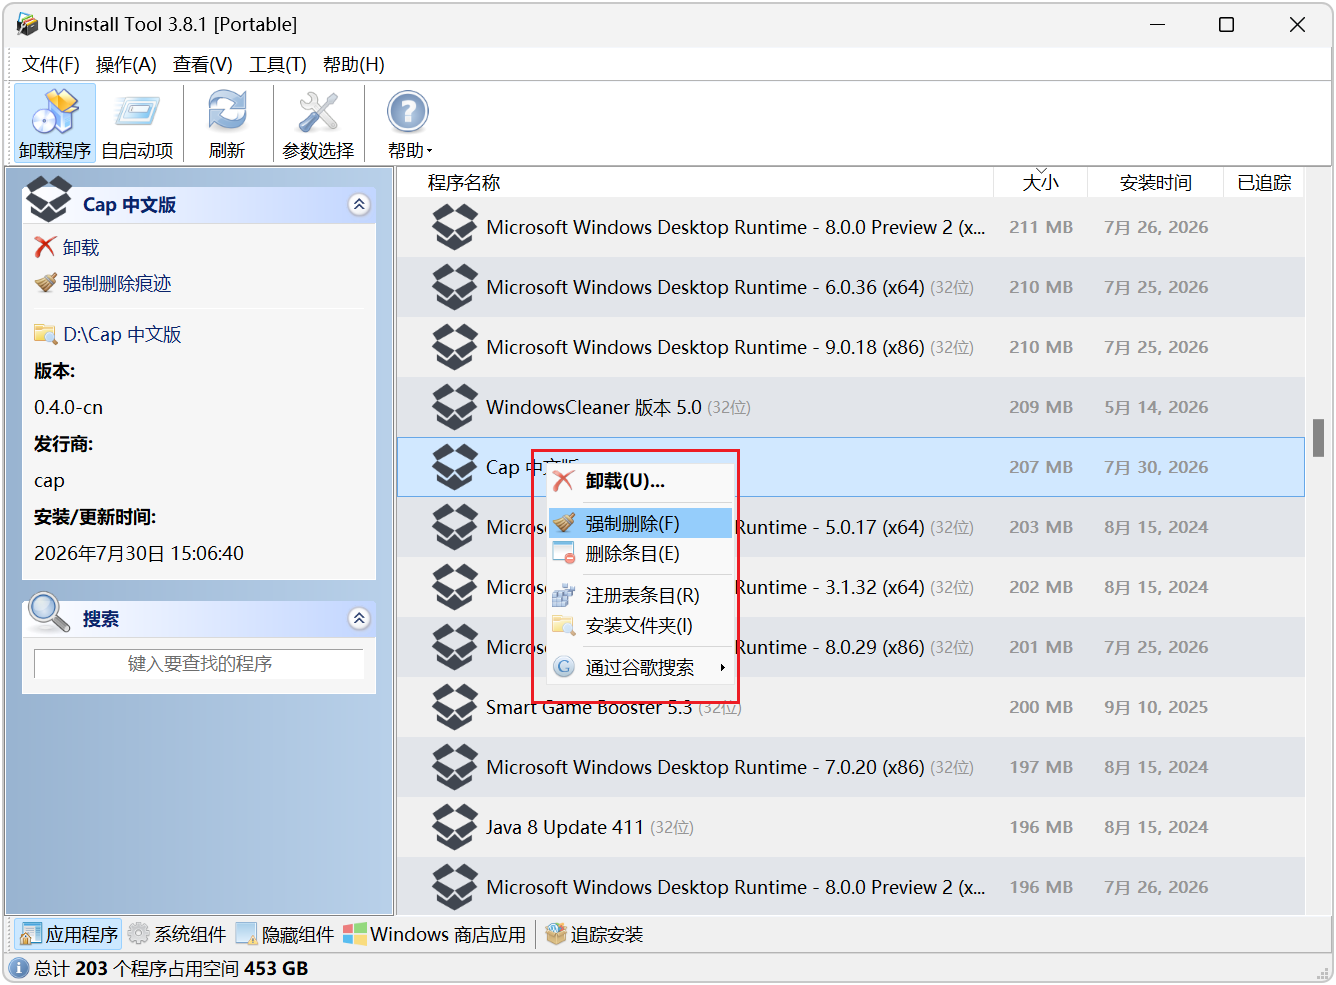Open the D:\Cap 中文版 folder icon
Image resolution: width=1336 pixels, height=985 pixels.
45,334
